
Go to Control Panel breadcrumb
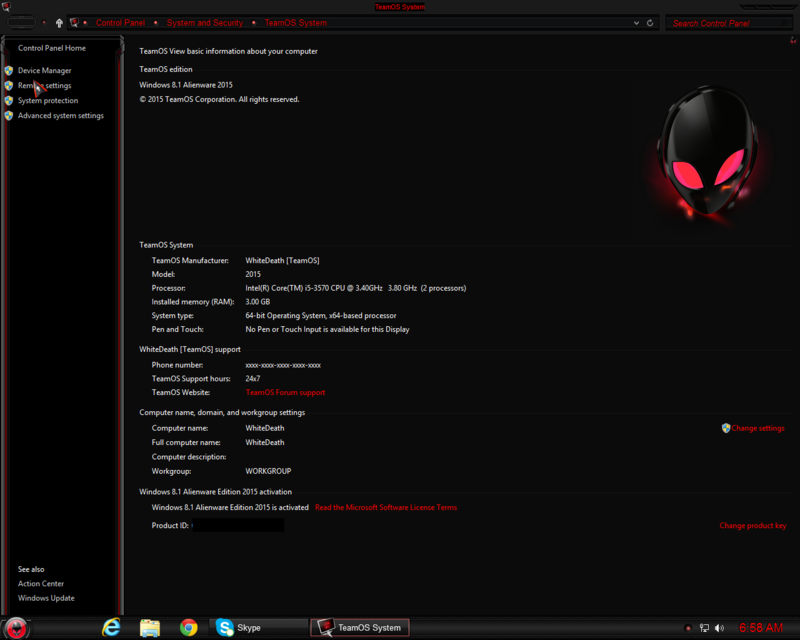[120, 22]
